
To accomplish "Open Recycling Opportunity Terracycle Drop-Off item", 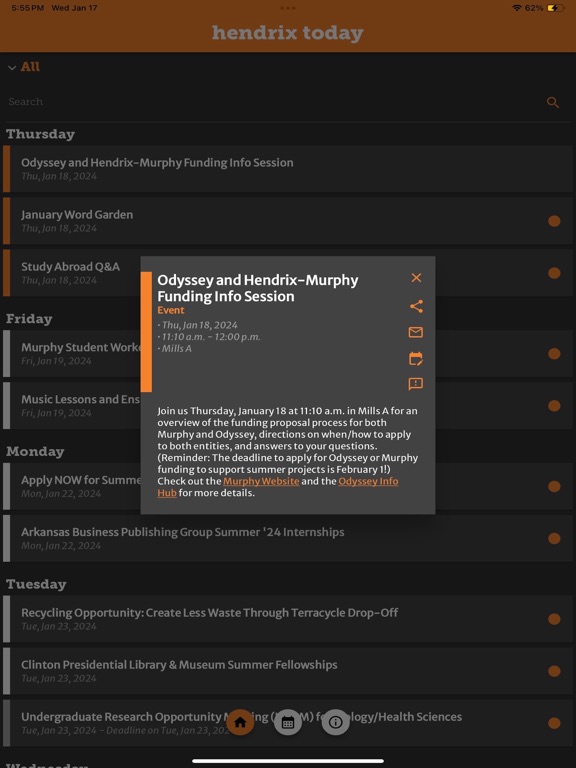I will pyautogui.click(x=288, y=619).
